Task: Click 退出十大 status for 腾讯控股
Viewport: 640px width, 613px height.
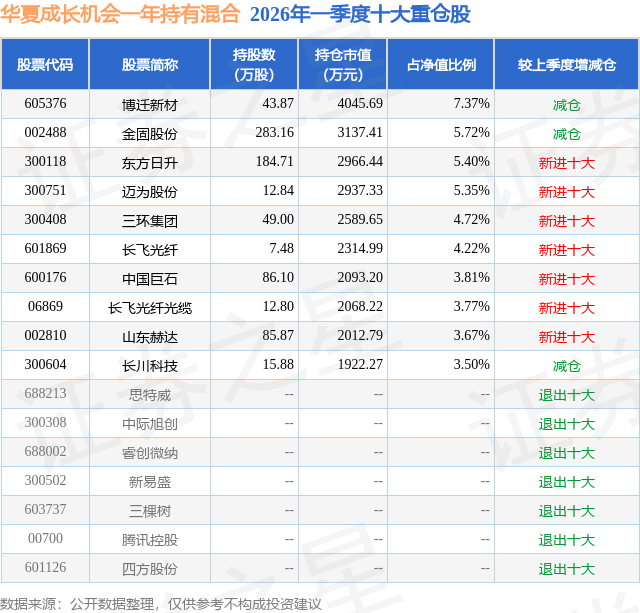Action: 567,540
